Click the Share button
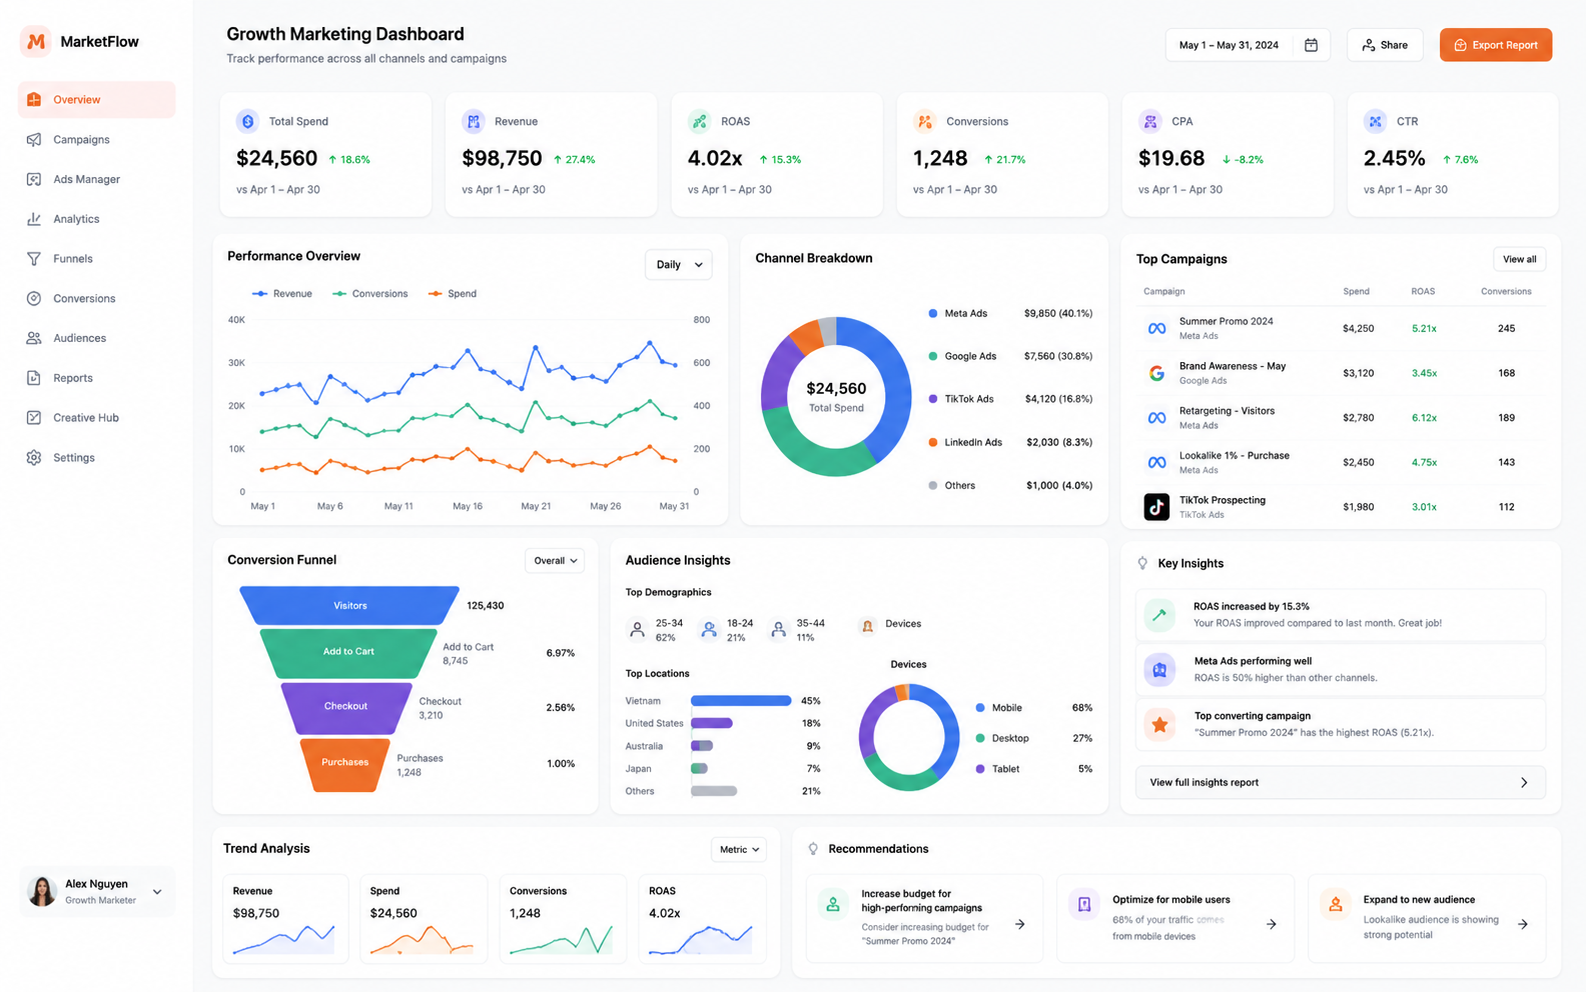1586x992 pixels. tap(1385, 45)
